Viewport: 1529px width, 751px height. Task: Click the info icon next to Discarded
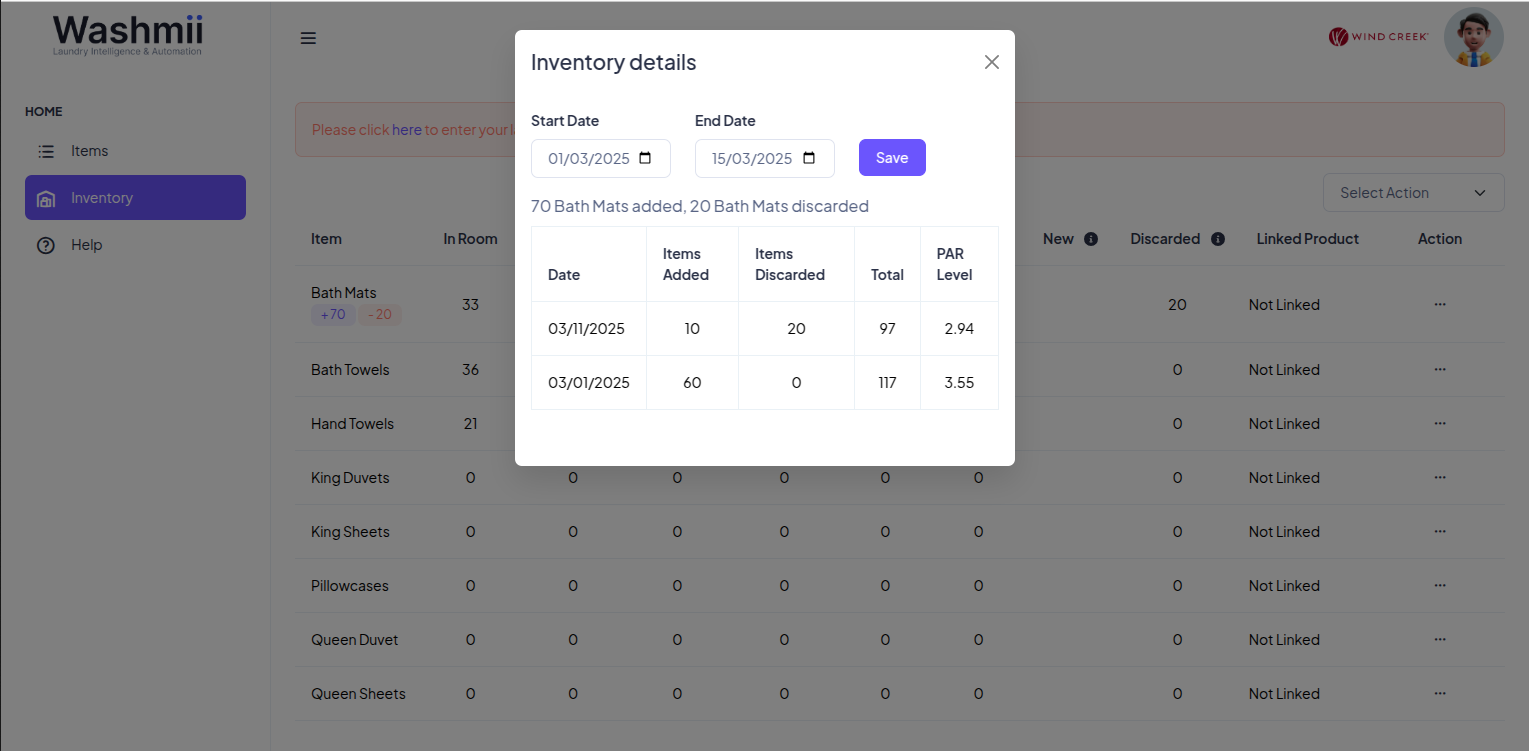click(x=1217, y=239)
